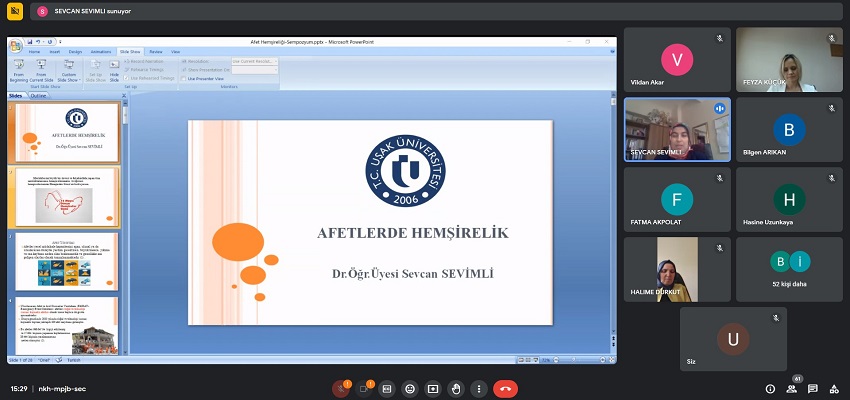Check the Use Presenter View checkbox
Image resolution: width=850 pixels, height=400 pixels.
pos(186,78)
